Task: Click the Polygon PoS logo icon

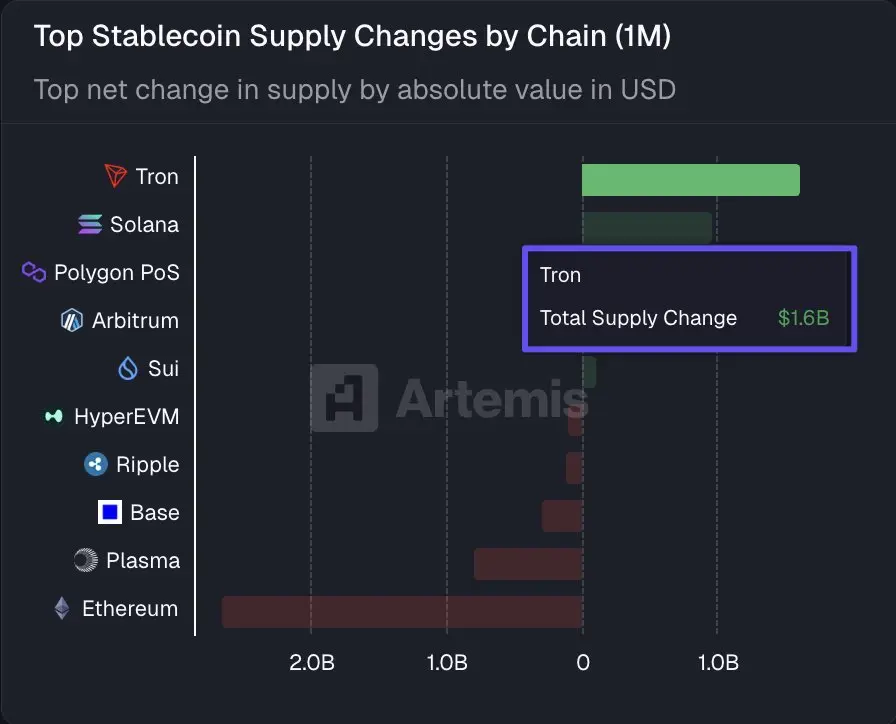Action: pos(34,272)
